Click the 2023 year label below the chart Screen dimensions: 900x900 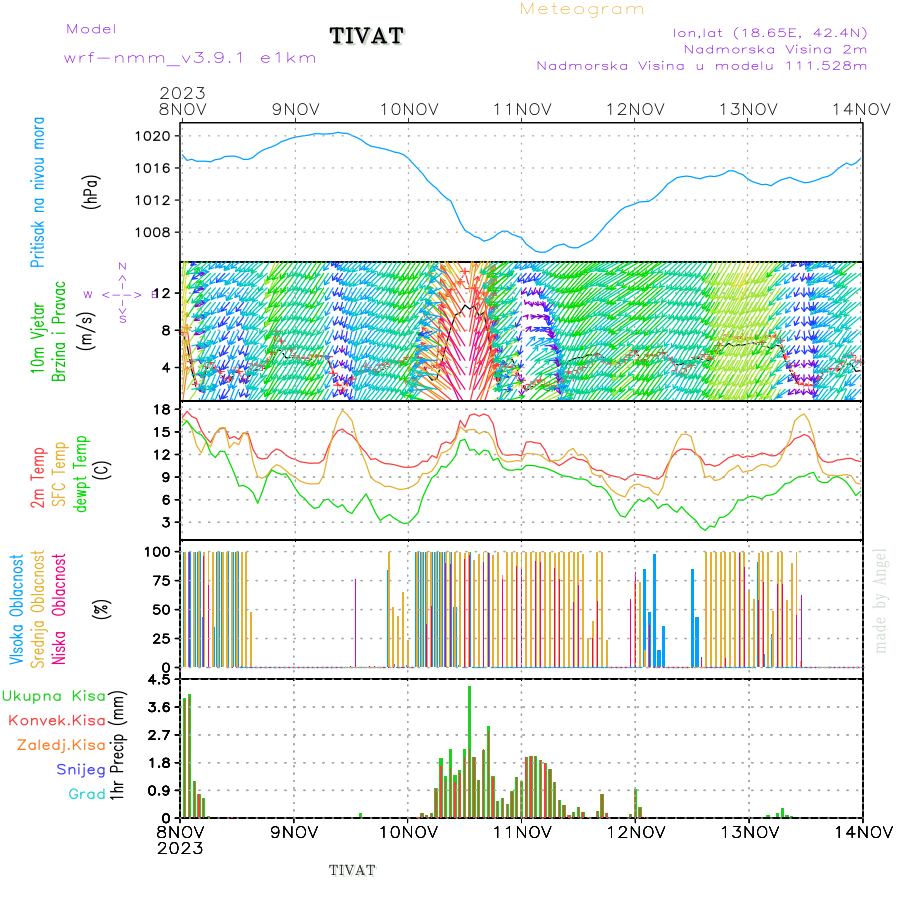click(x=180, y=848)
